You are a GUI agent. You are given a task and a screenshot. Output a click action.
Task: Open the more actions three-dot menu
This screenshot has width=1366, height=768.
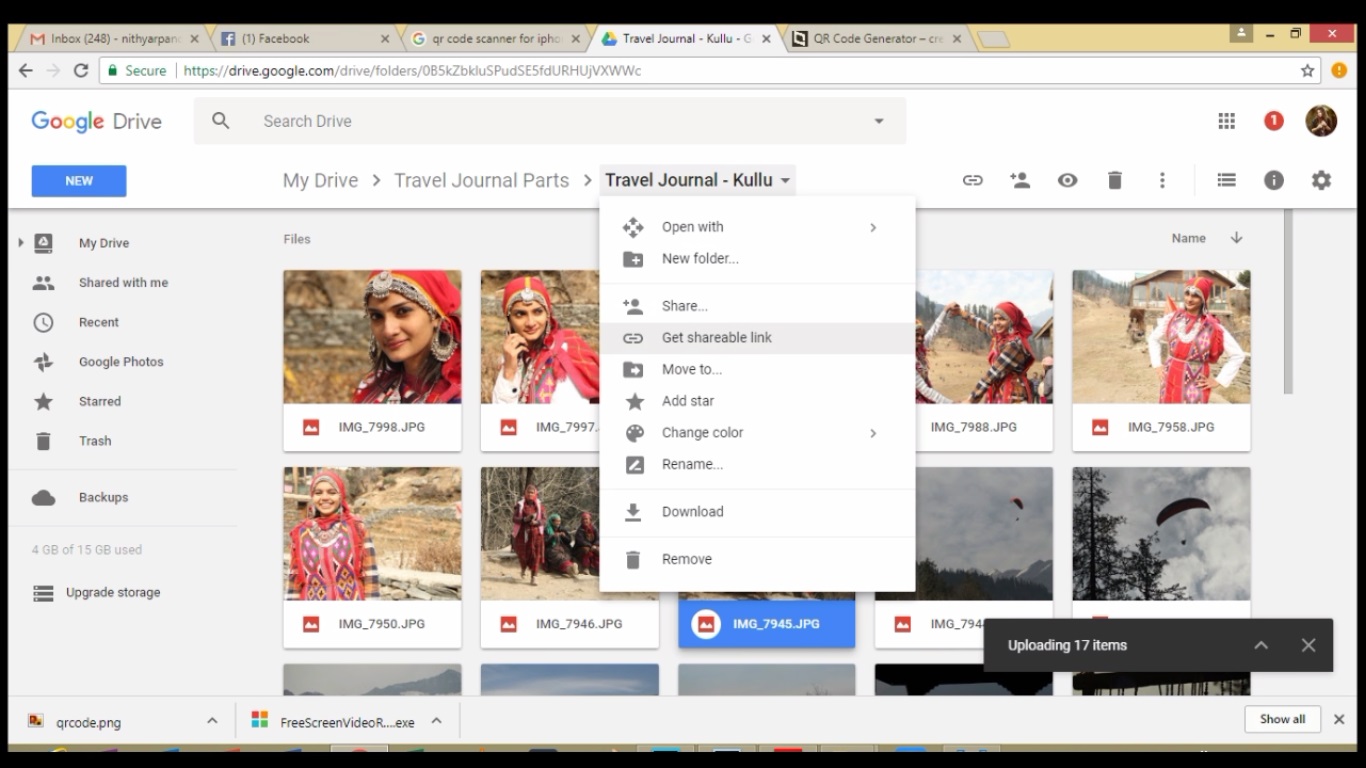tap(1162, 181)
